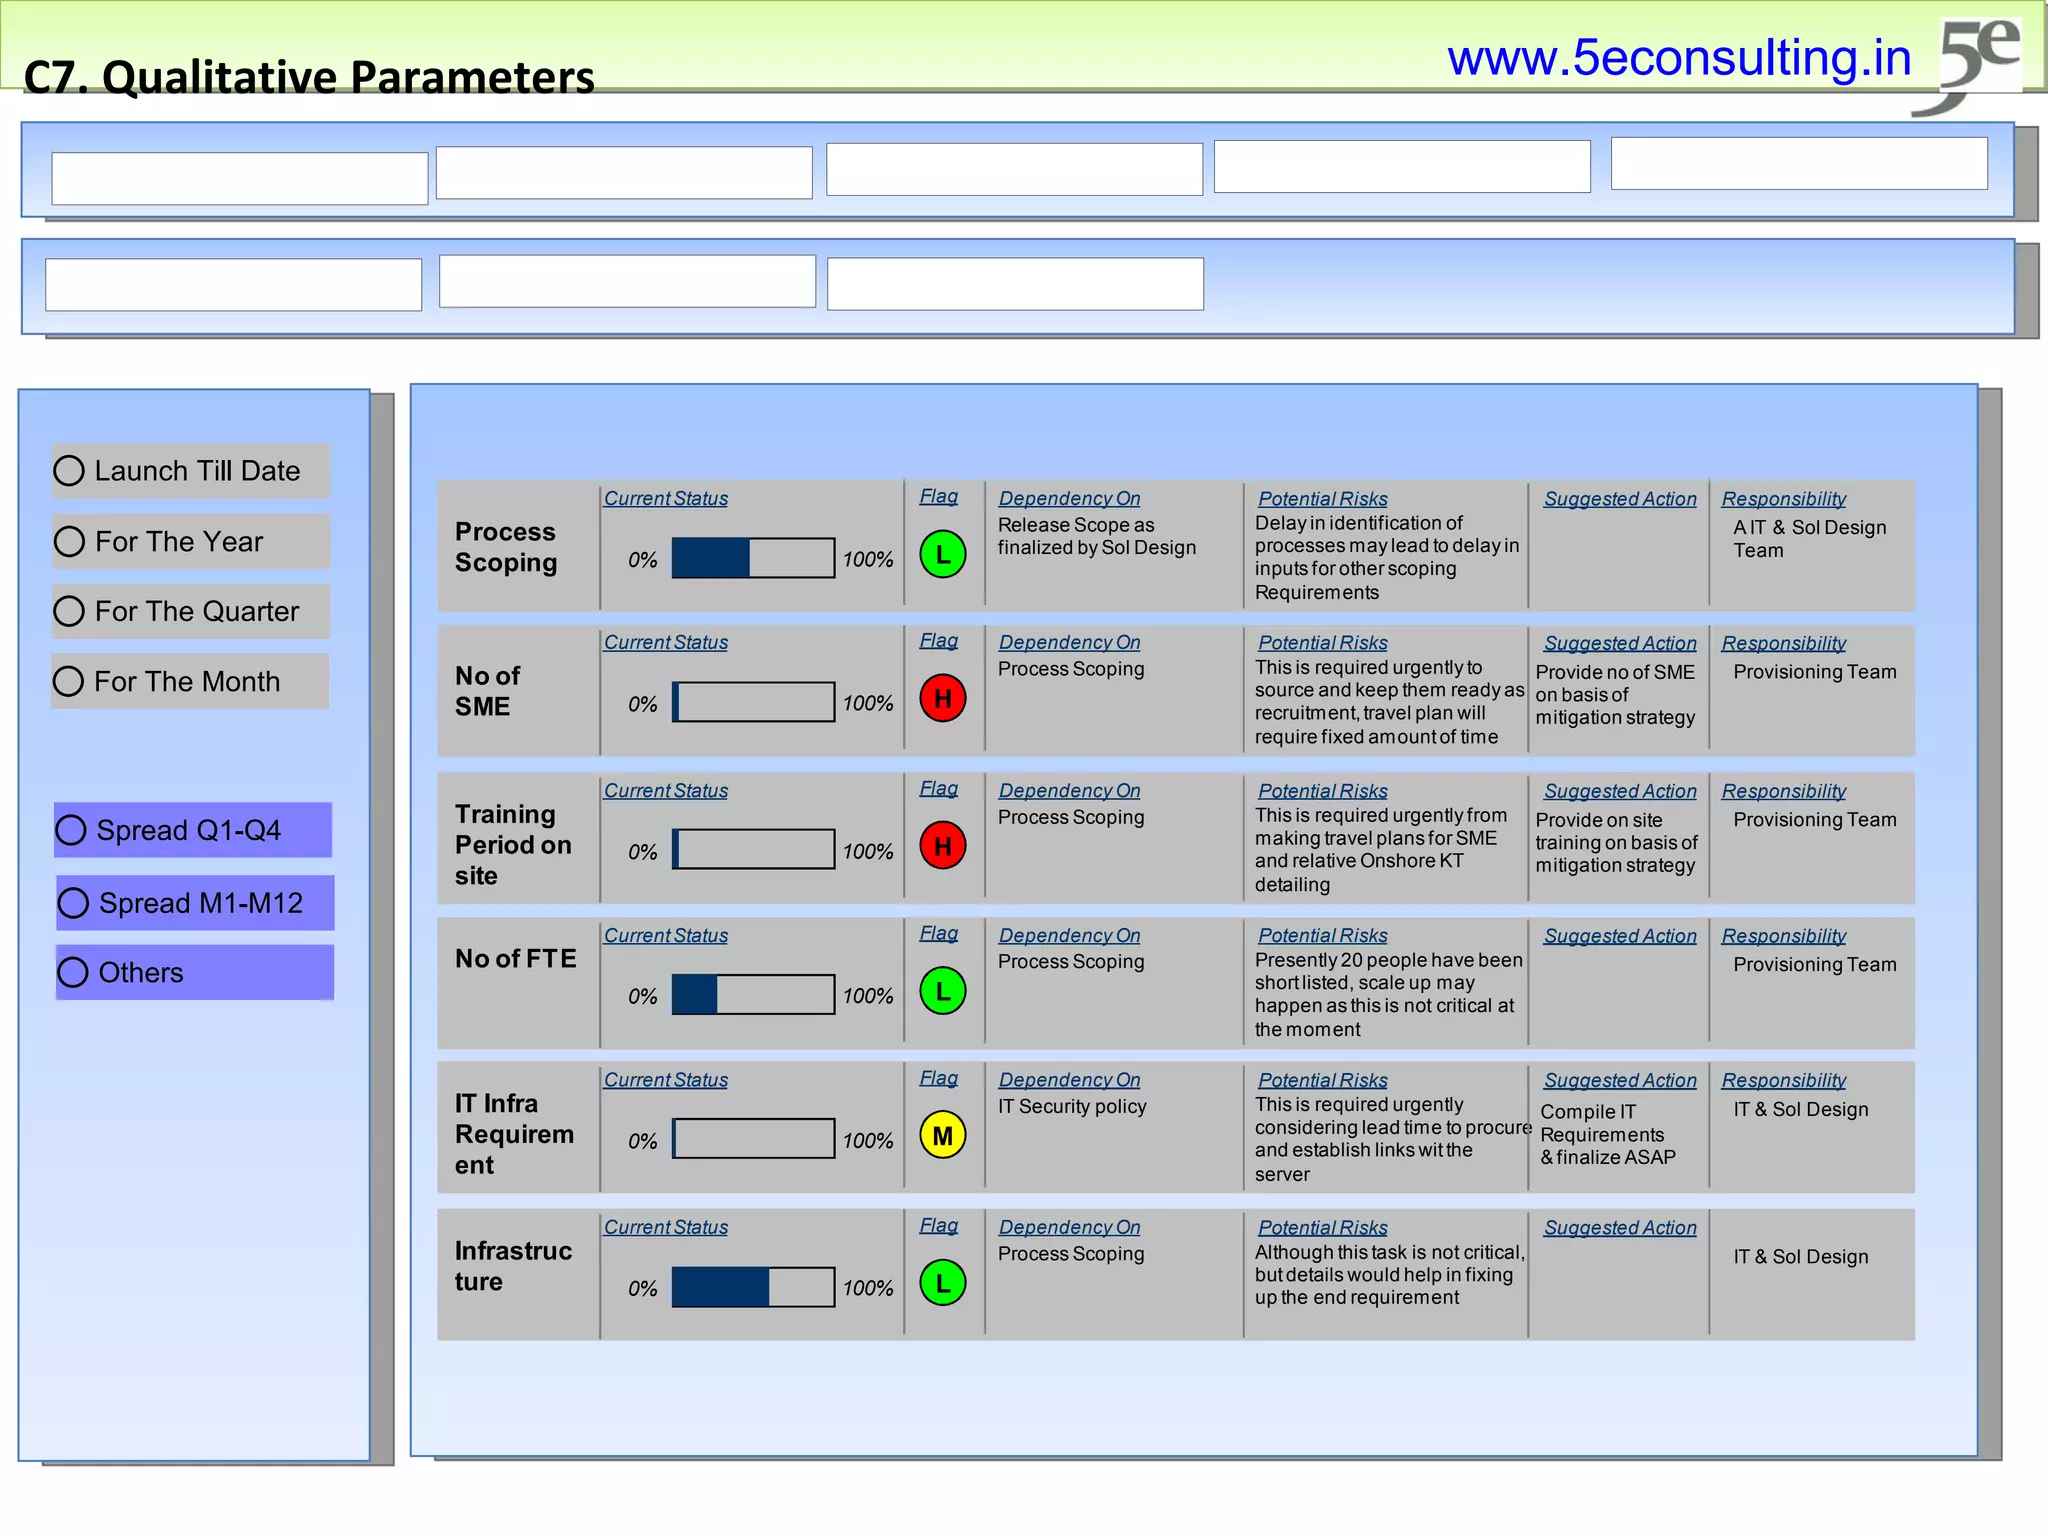
Task: Click the third empty field in the second filter row
Action: [1015, 284]
